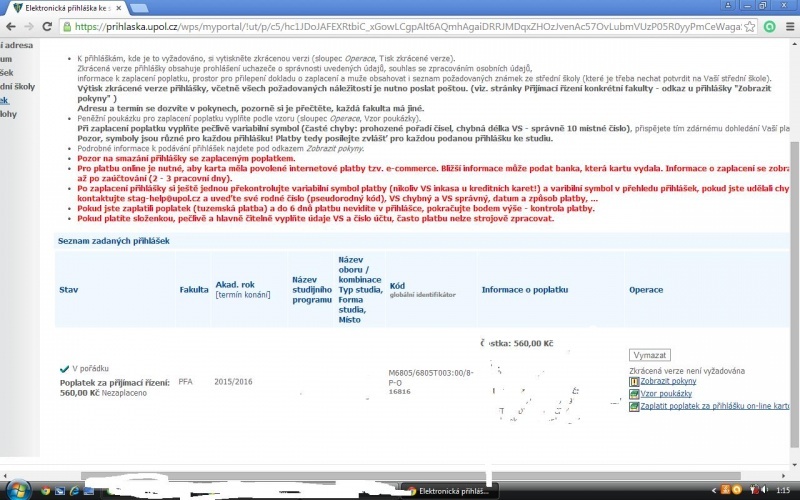This screenshot has height=500, width=800.
Task: Click the Vzor poukázky icon
Action: tap(634, 394)
